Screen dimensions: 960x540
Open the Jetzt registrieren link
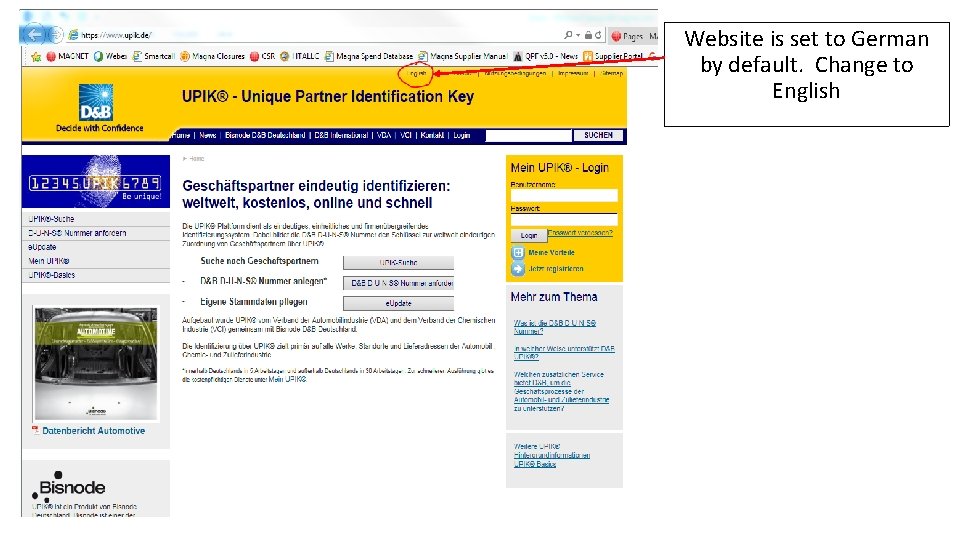[x=555, y=269]
